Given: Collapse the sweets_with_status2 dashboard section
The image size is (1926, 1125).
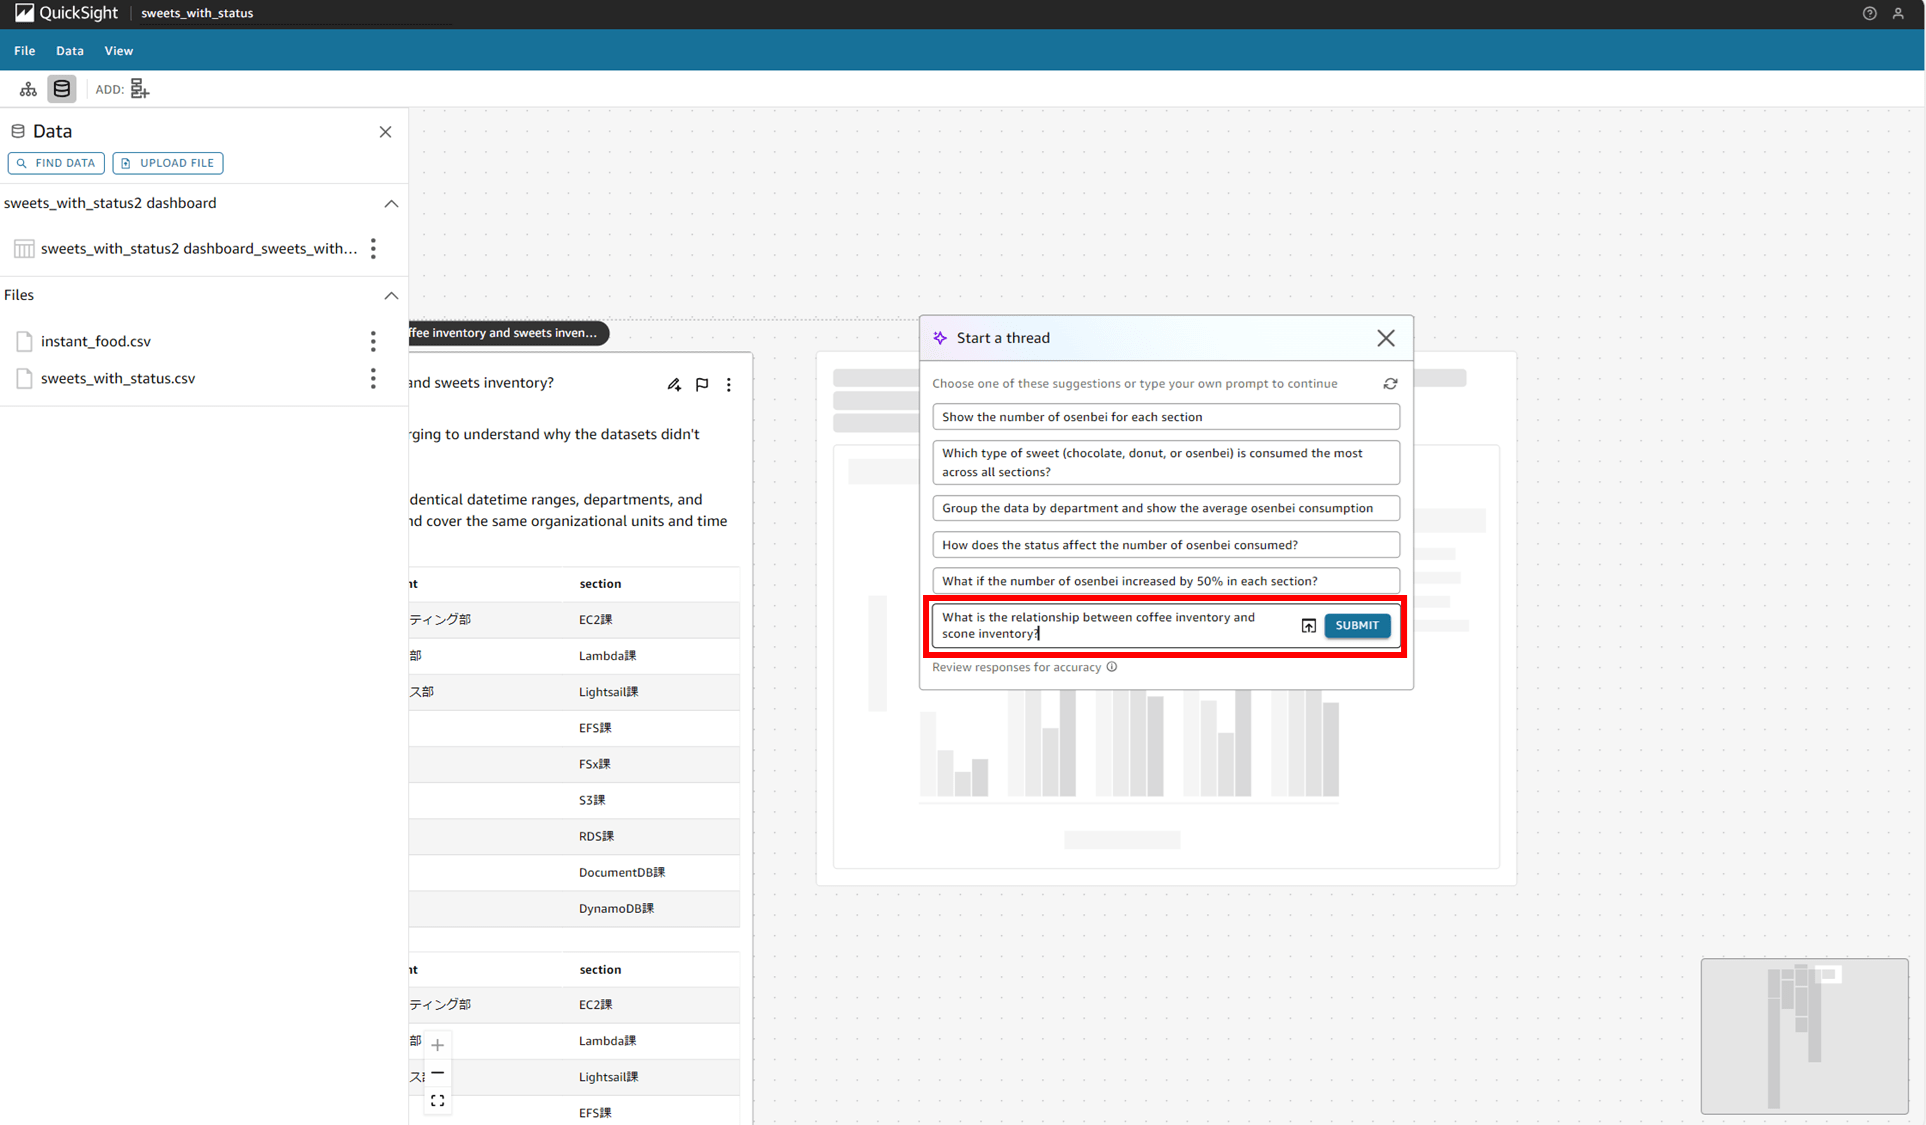Looking at the screenshot, I should (391, 203).
